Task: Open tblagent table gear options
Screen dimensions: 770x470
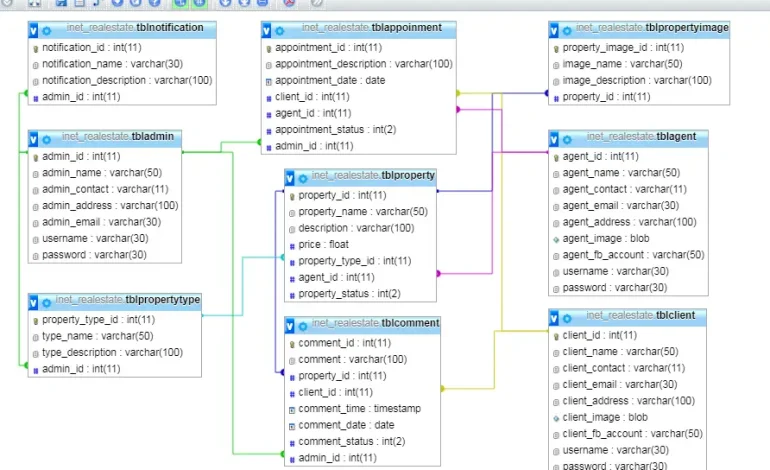Action: point(567,140)
